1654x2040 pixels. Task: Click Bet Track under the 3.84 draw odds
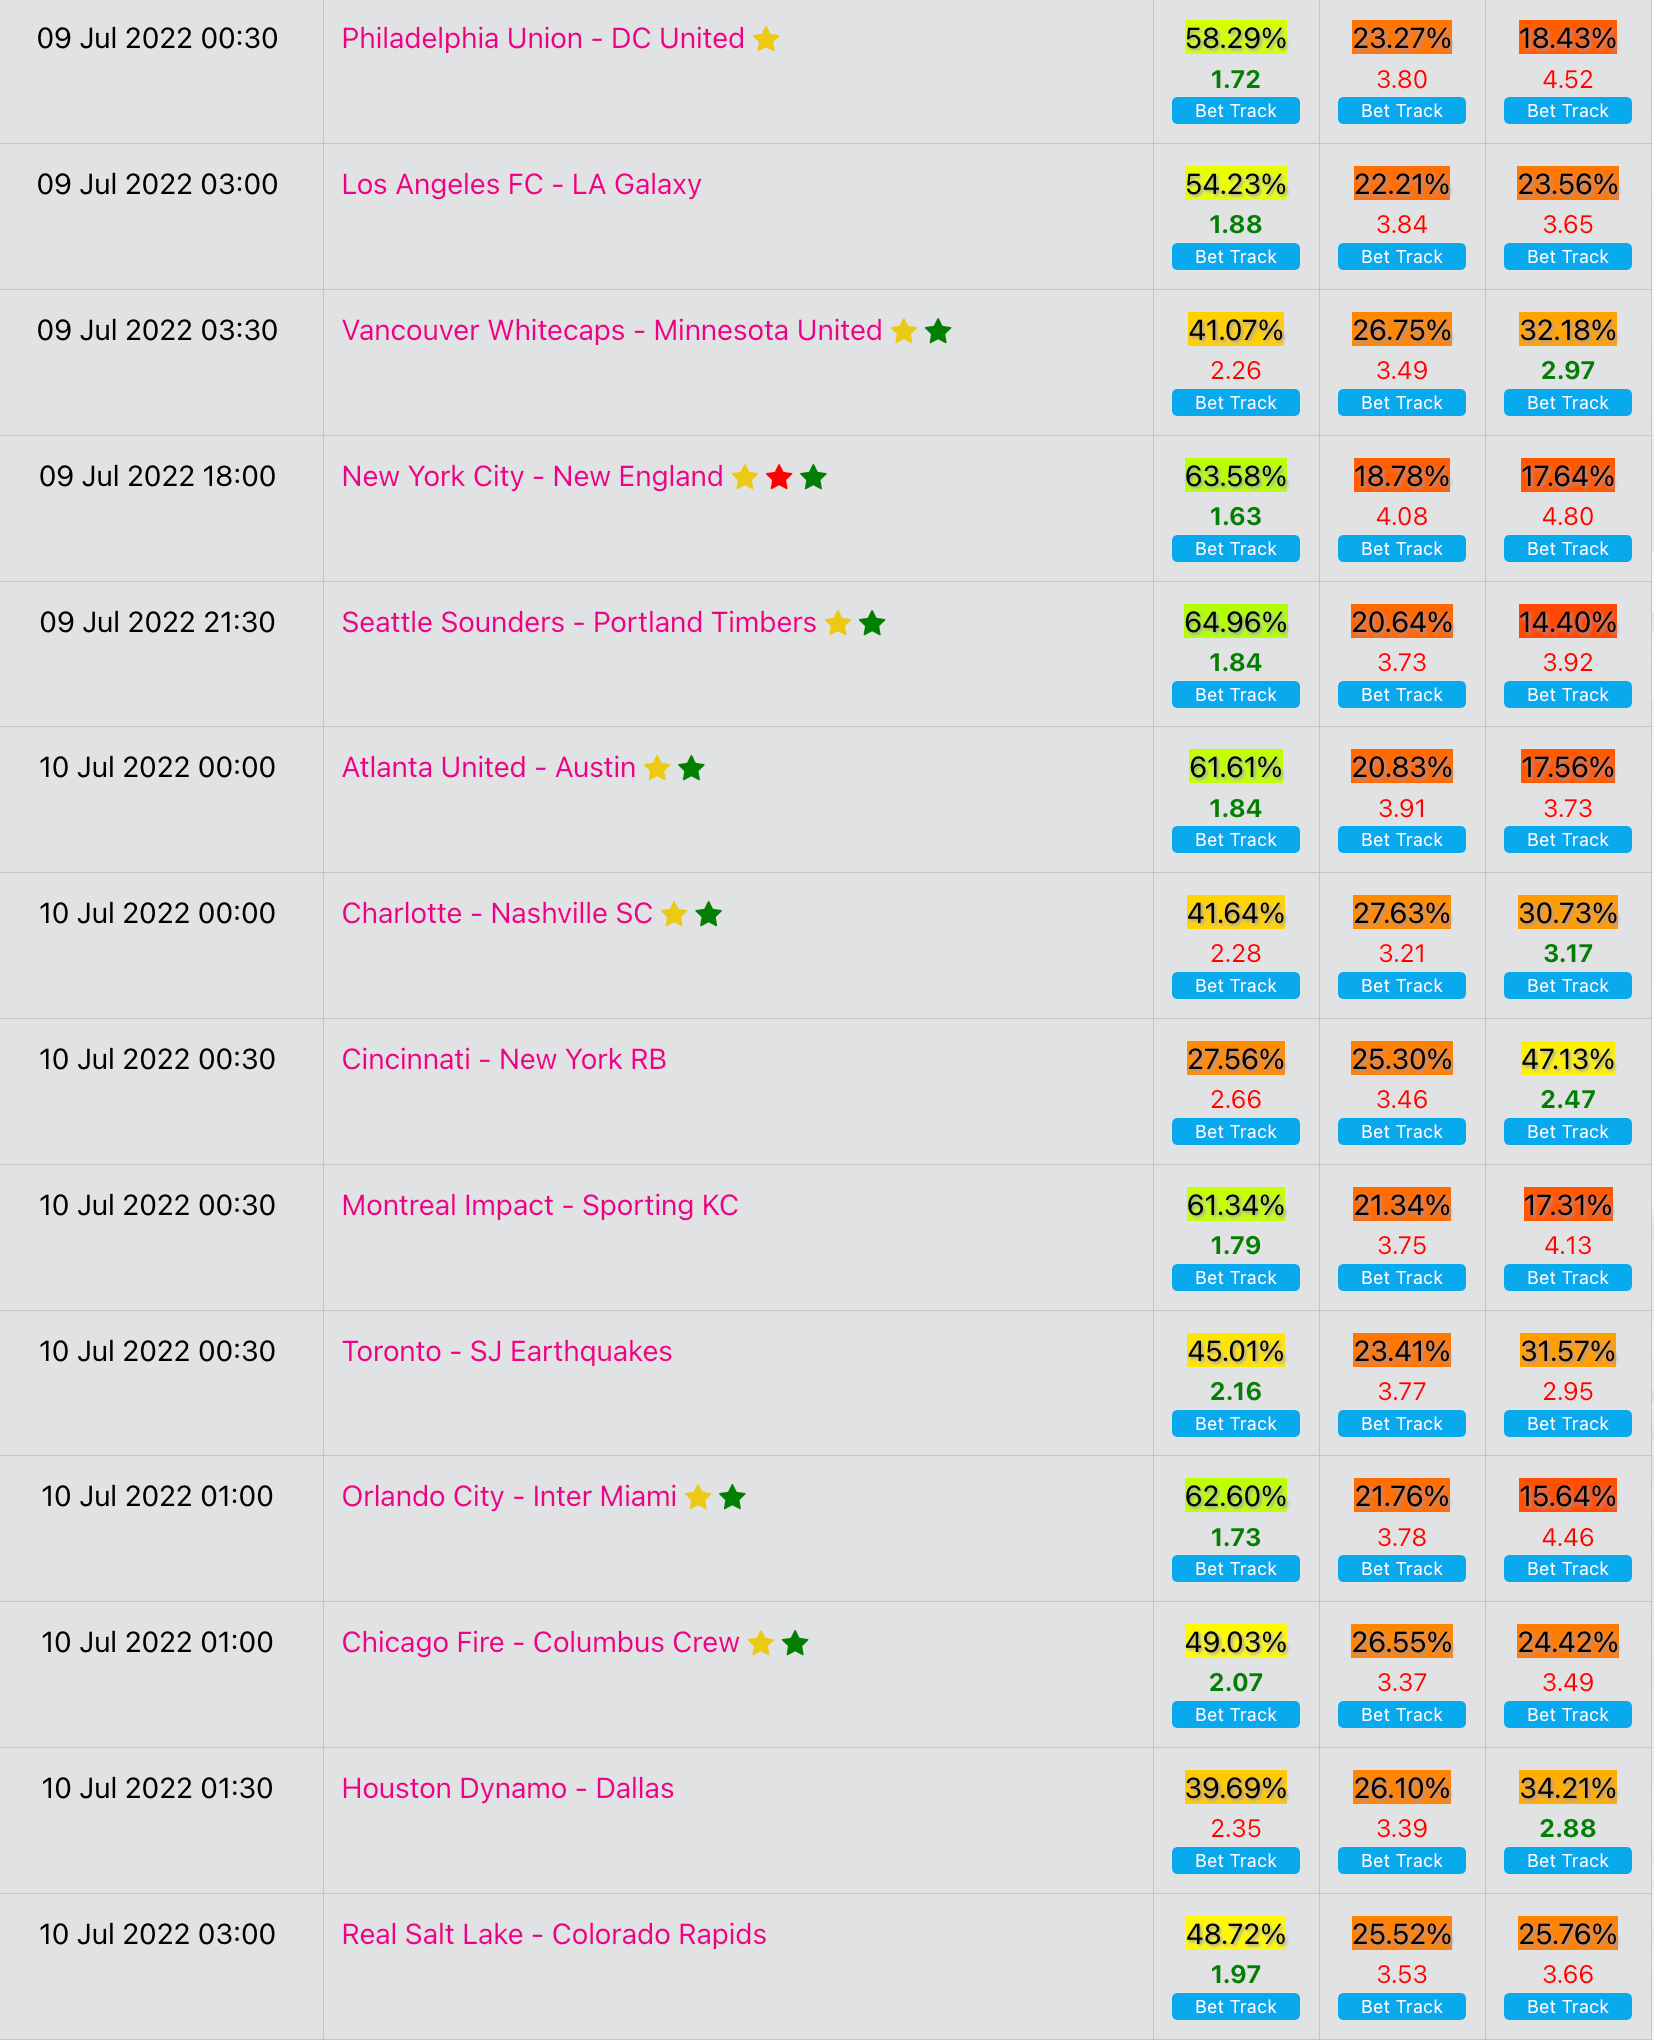point(1402,257)
